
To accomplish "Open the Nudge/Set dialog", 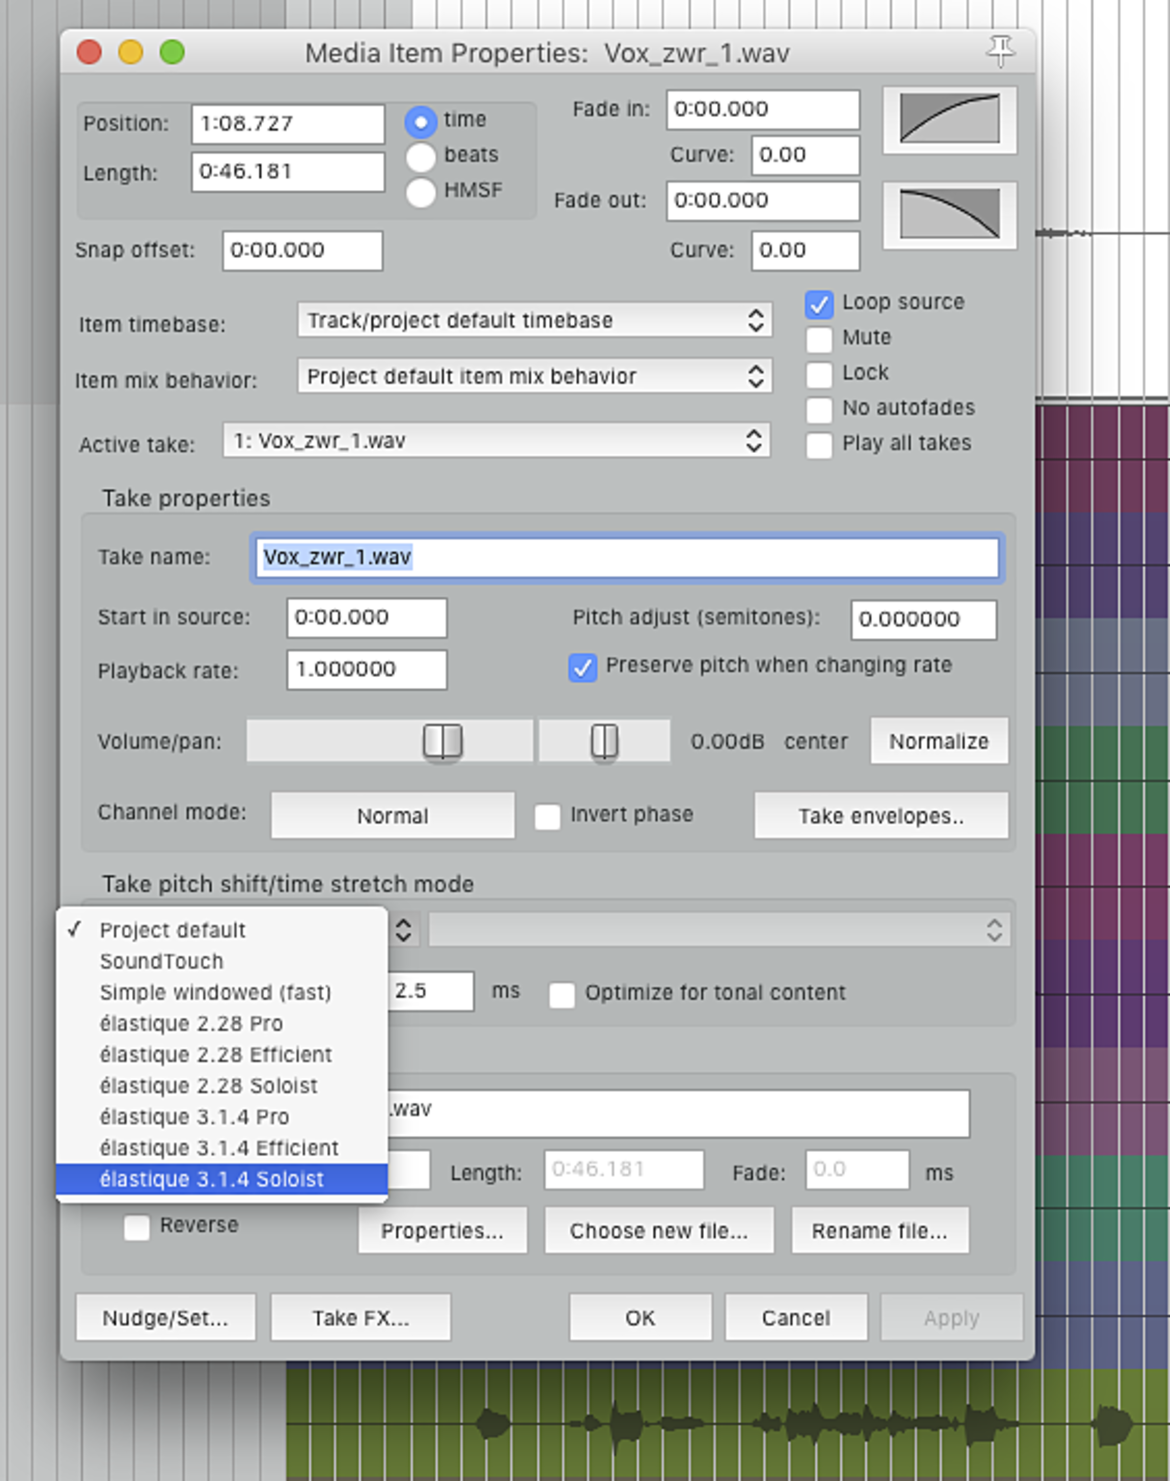I will point(166,1318).
